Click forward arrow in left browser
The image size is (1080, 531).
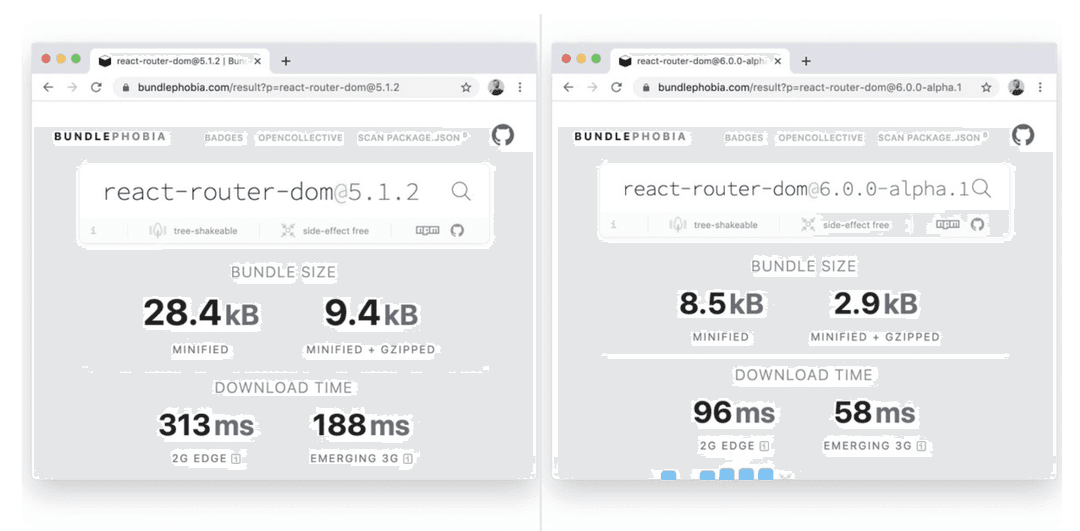pos(72,87)
